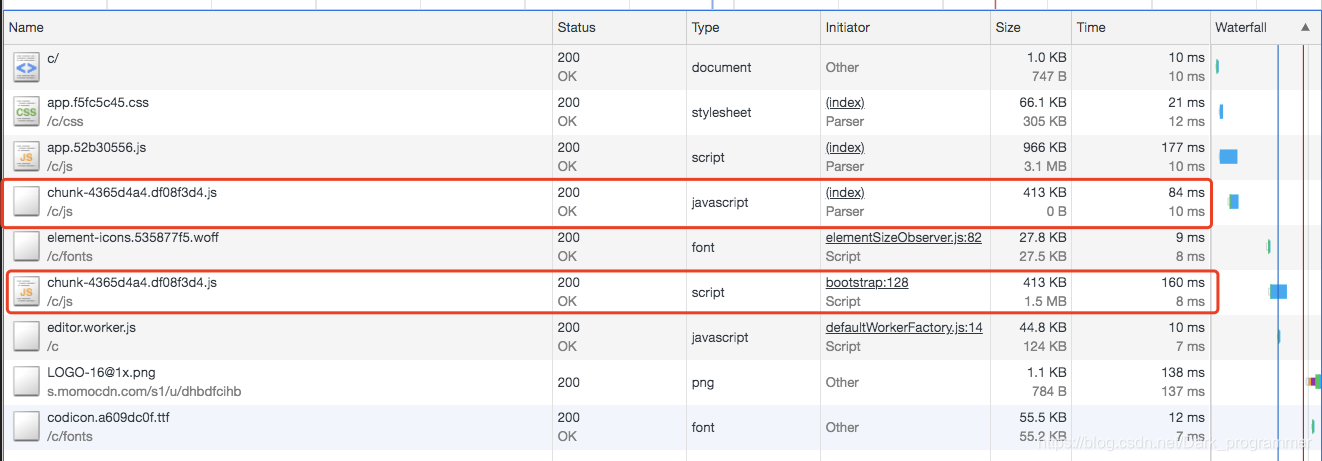The width and height of the screenshot is (1322, 461).
Task: Open (index) initiator of chunk row typed javascript
Action: 845,192
